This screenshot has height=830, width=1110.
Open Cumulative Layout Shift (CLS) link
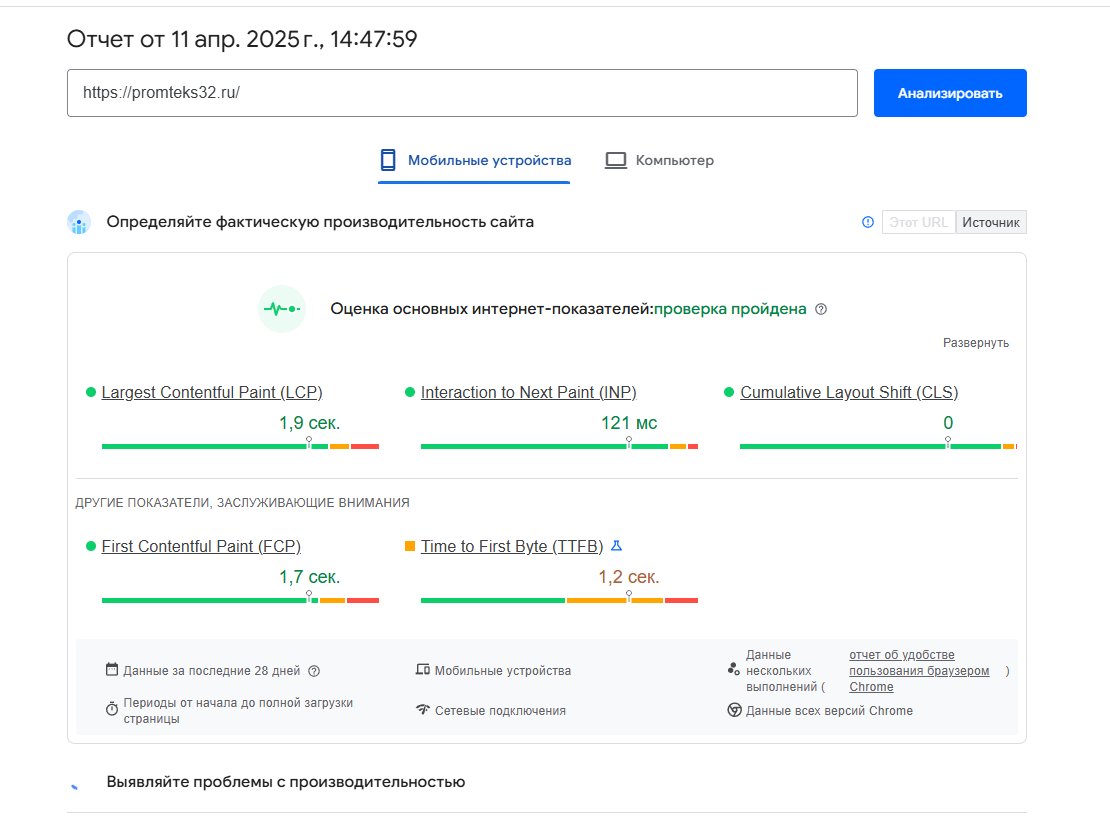[x=849, y=392]
